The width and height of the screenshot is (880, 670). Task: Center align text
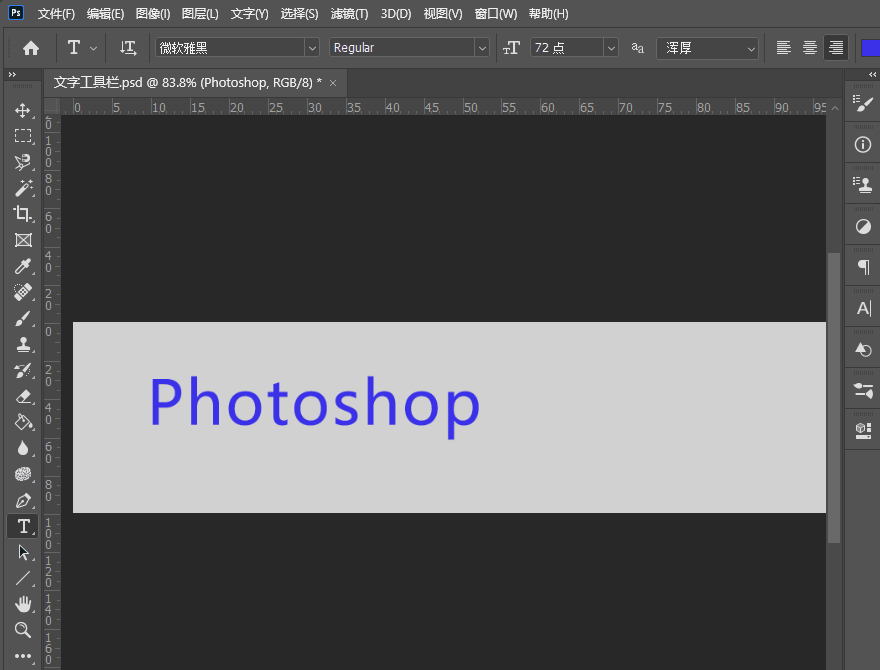[809, 48]
